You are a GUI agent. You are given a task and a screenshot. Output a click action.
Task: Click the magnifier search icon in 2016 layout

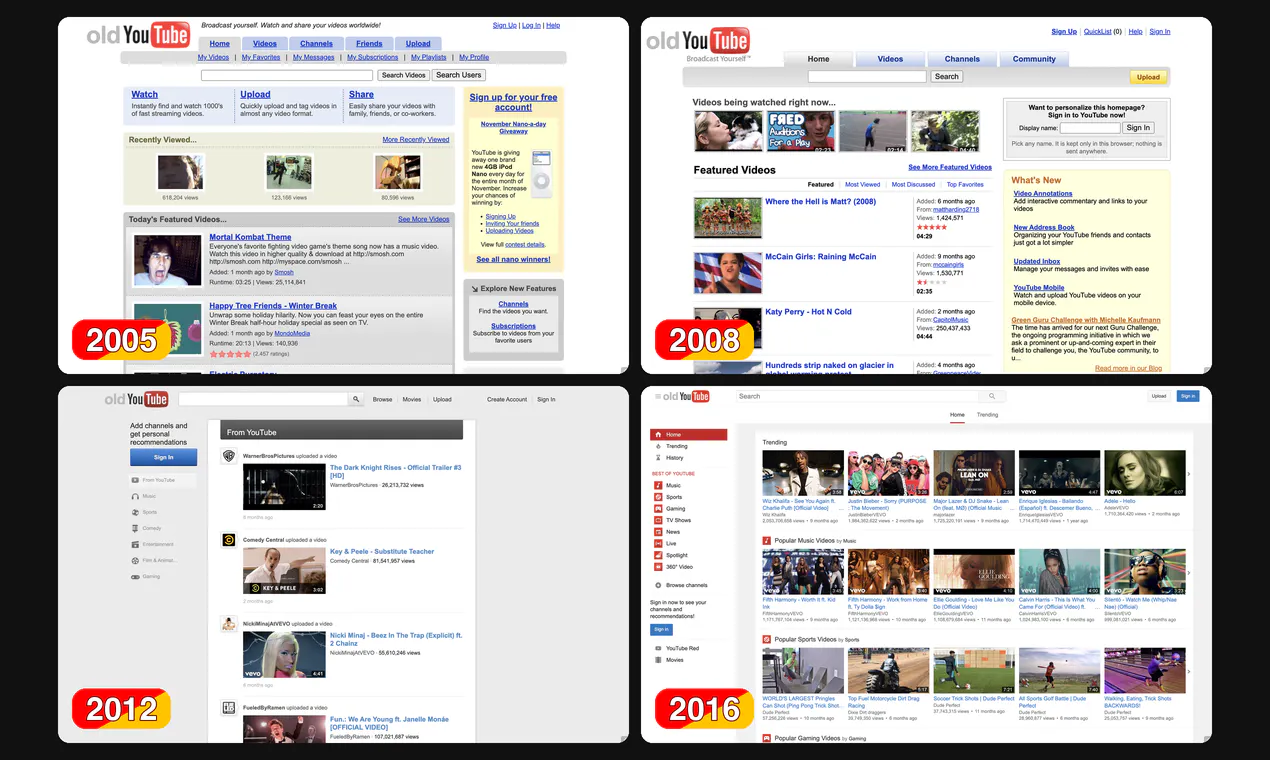pos(992,397)
